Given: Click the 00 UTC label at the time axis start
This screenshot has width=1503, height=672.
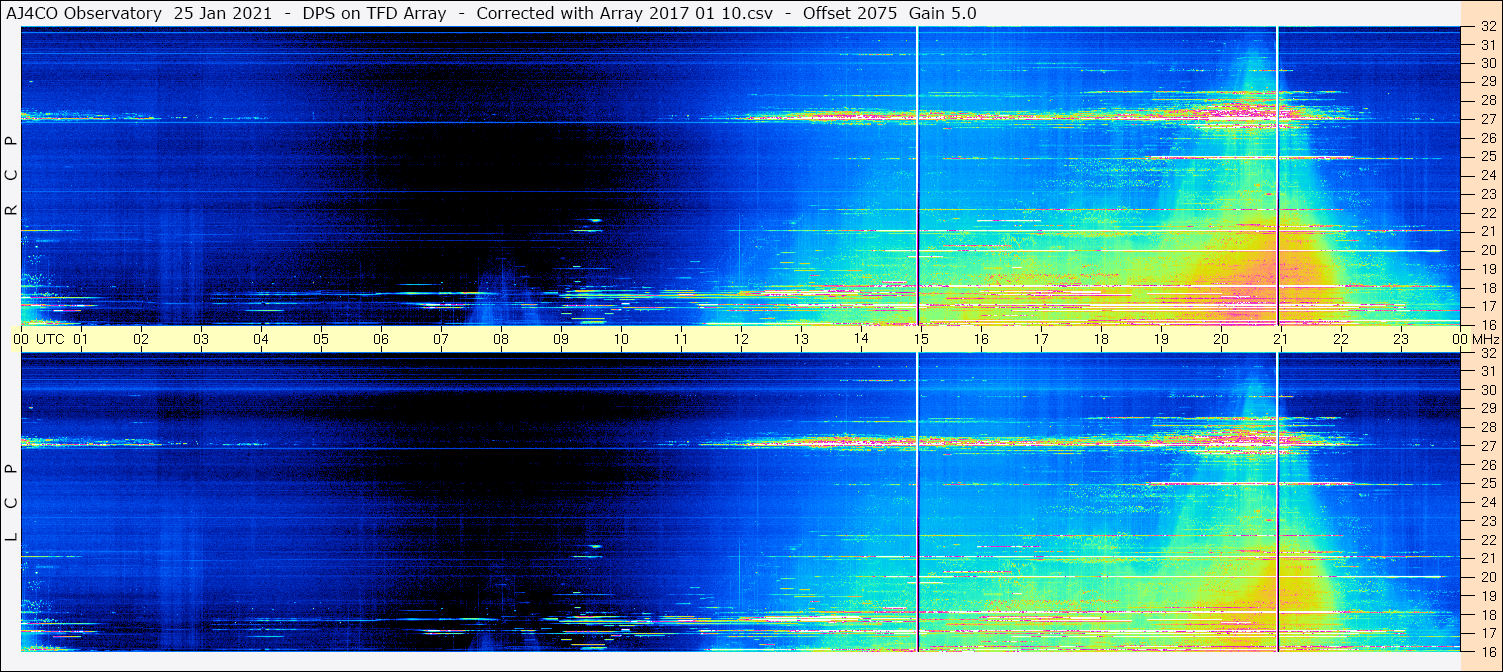Looking at the screenshot, I should (39, 339).
